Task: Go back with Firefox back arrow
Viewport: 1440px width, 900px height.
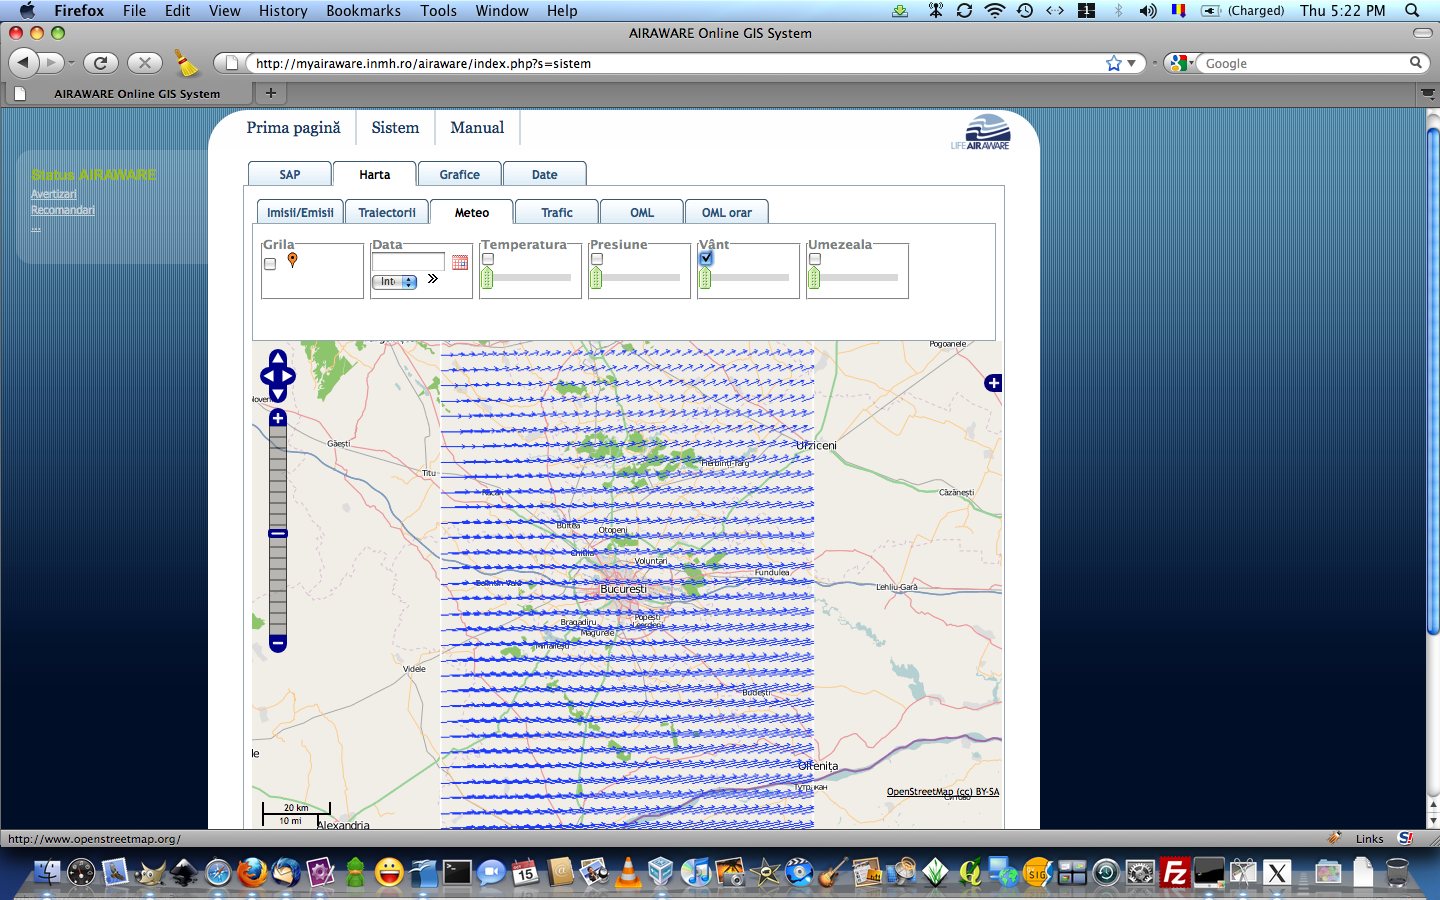Action: point(23,63)
